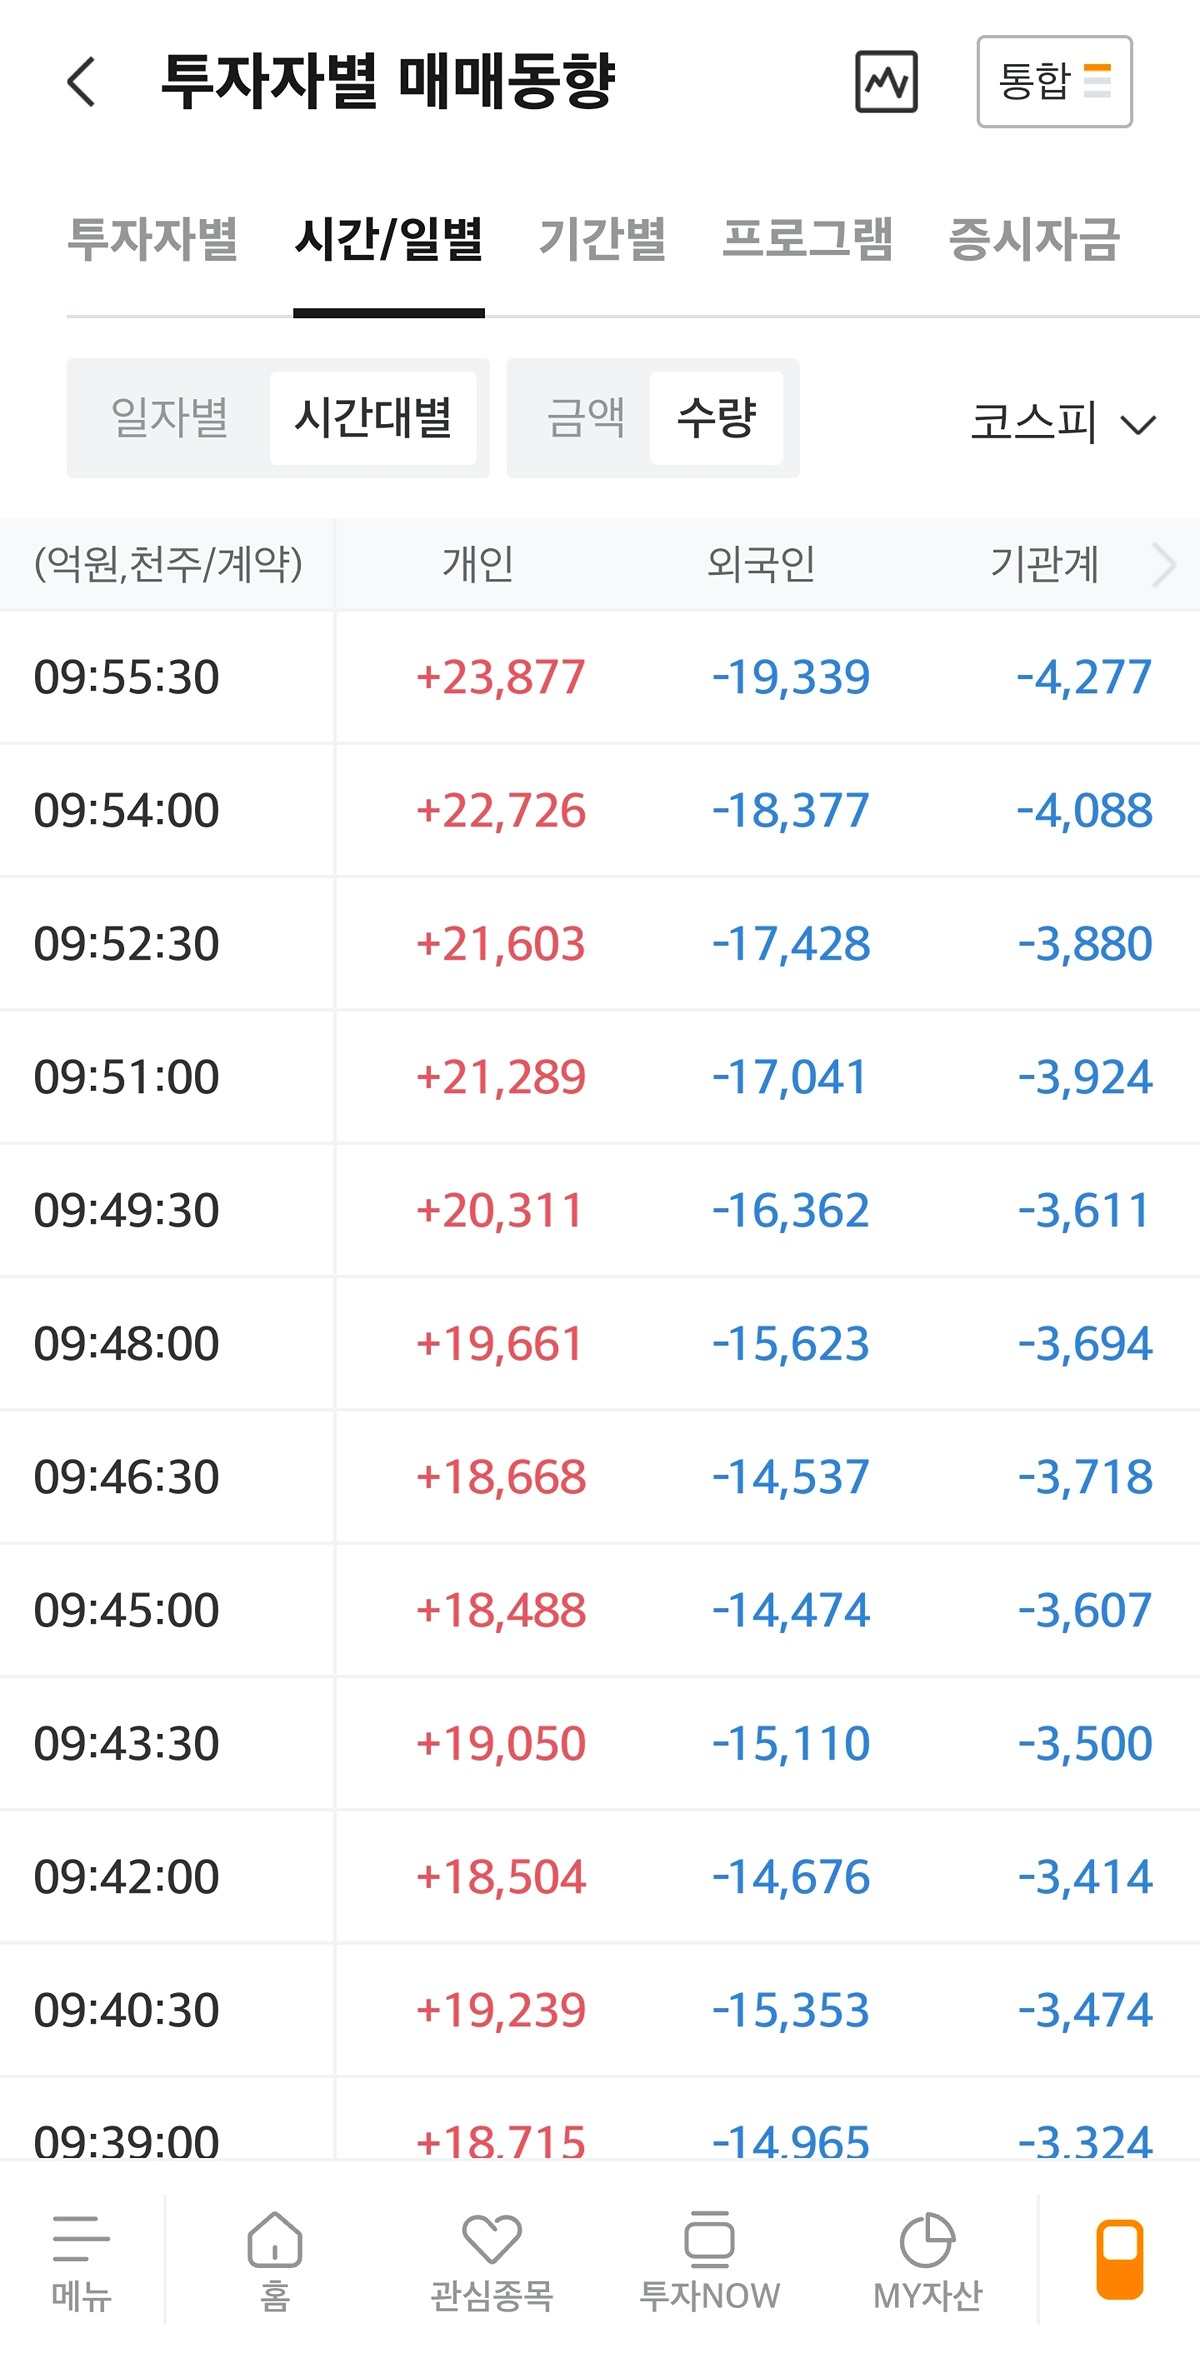Screen dimensions: 1200x2358
Task: Open the 통합 selector
Action: point(1054,82)
